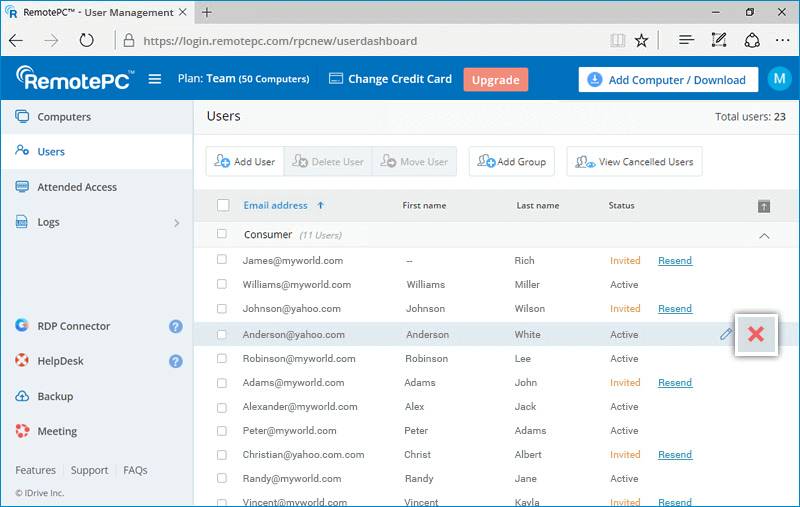Check Anderson@yahoo.com row checkbox

(221, 335)
